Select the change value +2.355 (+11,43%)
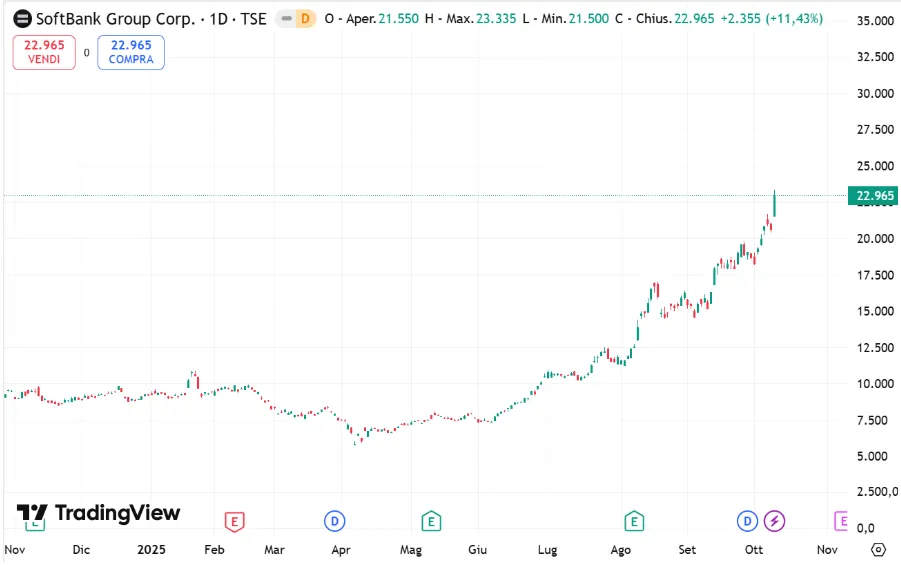The image size is (901, 565). (772, 19)
